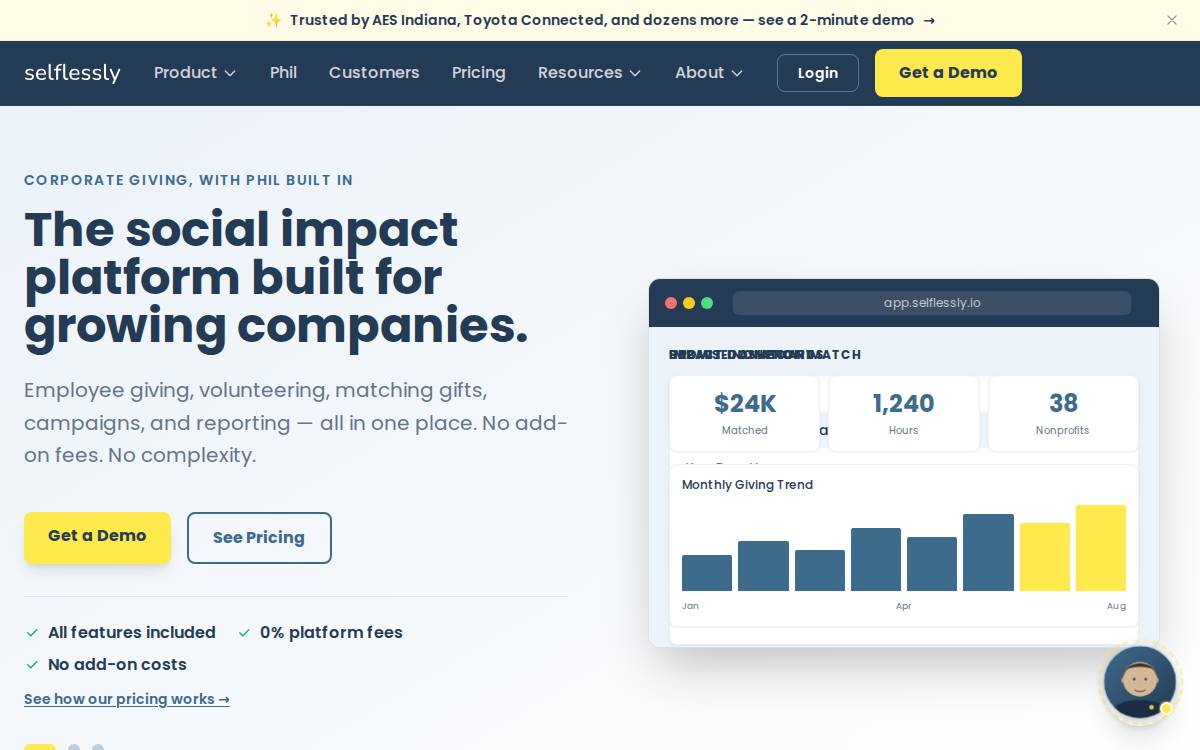Click the $24K Matched stat card
The image size is (1200, 750).
pos(745,414)
